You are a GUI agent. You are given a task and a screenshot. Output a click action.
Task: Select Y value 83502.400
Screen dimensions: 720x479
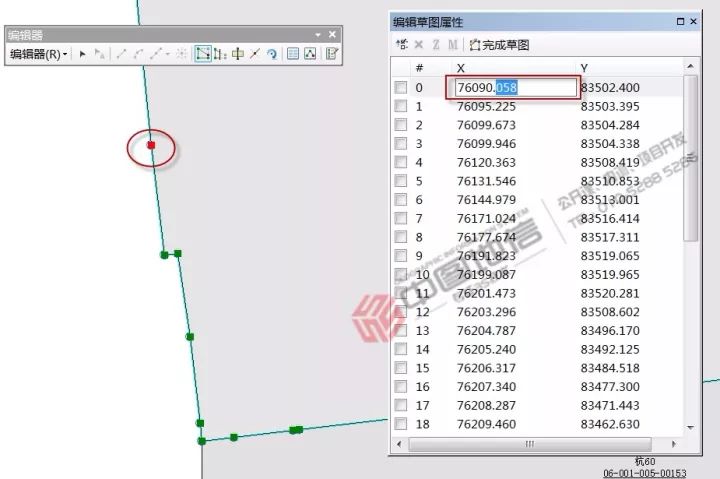(x=610, y=88)
